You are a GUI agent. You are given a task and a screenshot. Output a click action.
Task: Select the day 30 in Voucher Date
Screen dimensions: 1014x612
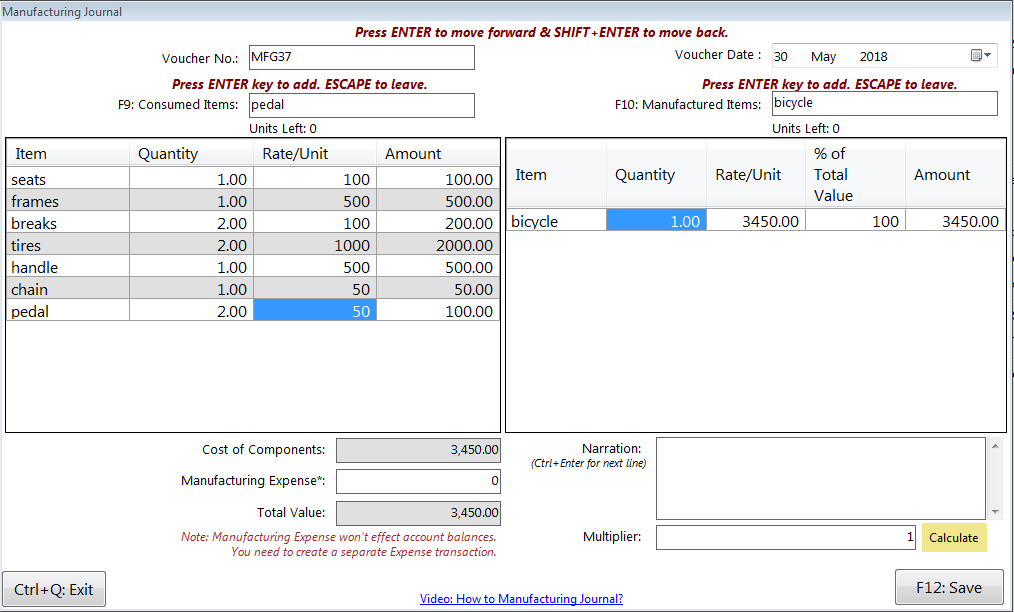[781, 56]
